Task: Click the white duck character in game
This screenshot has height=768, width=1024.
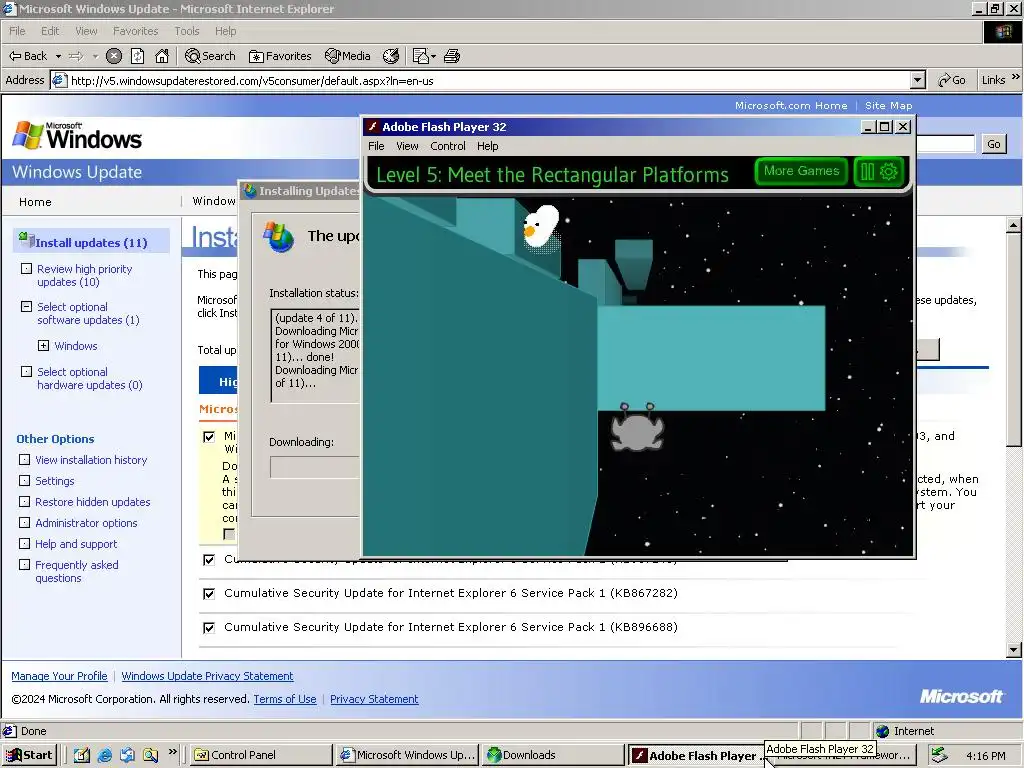Action: coord(541,227)
